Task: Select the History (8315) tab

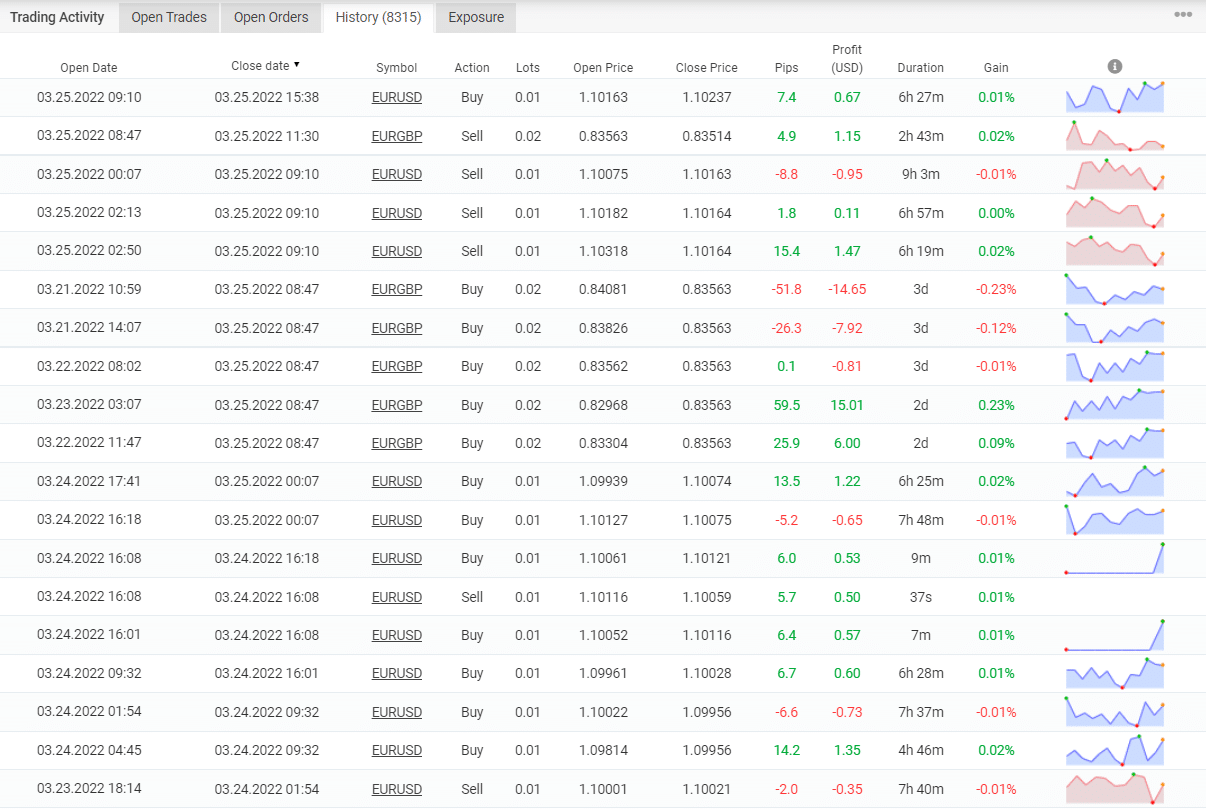Action: 378,17
